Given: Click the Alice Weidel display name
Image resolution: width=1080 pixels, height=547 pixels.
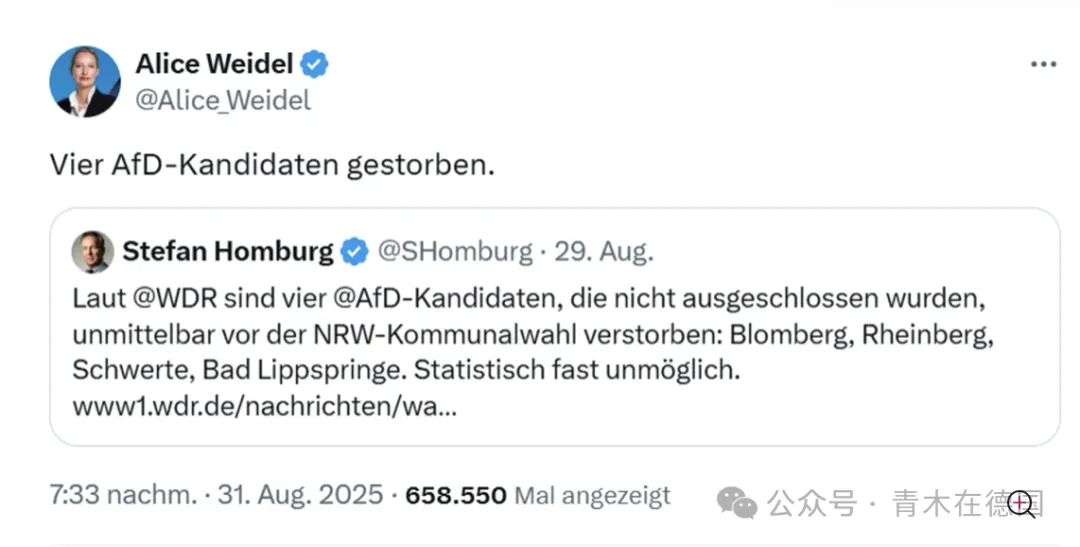Looking at the screenshot, I should coord(214,65).
